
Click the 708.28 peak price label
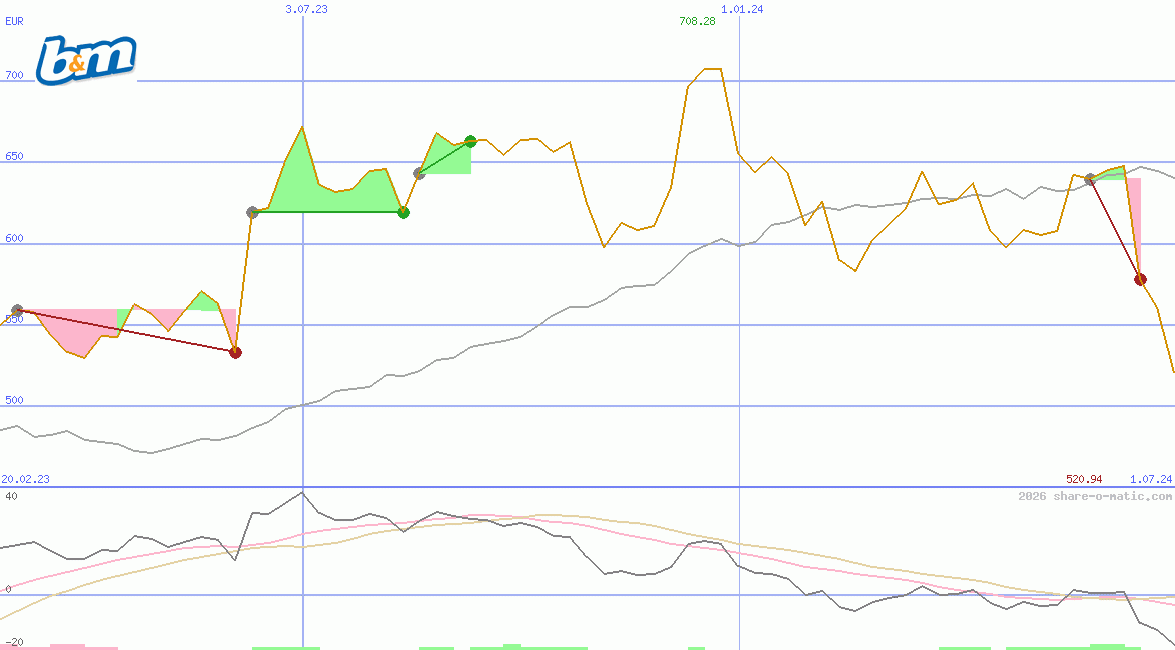(696, 20)
